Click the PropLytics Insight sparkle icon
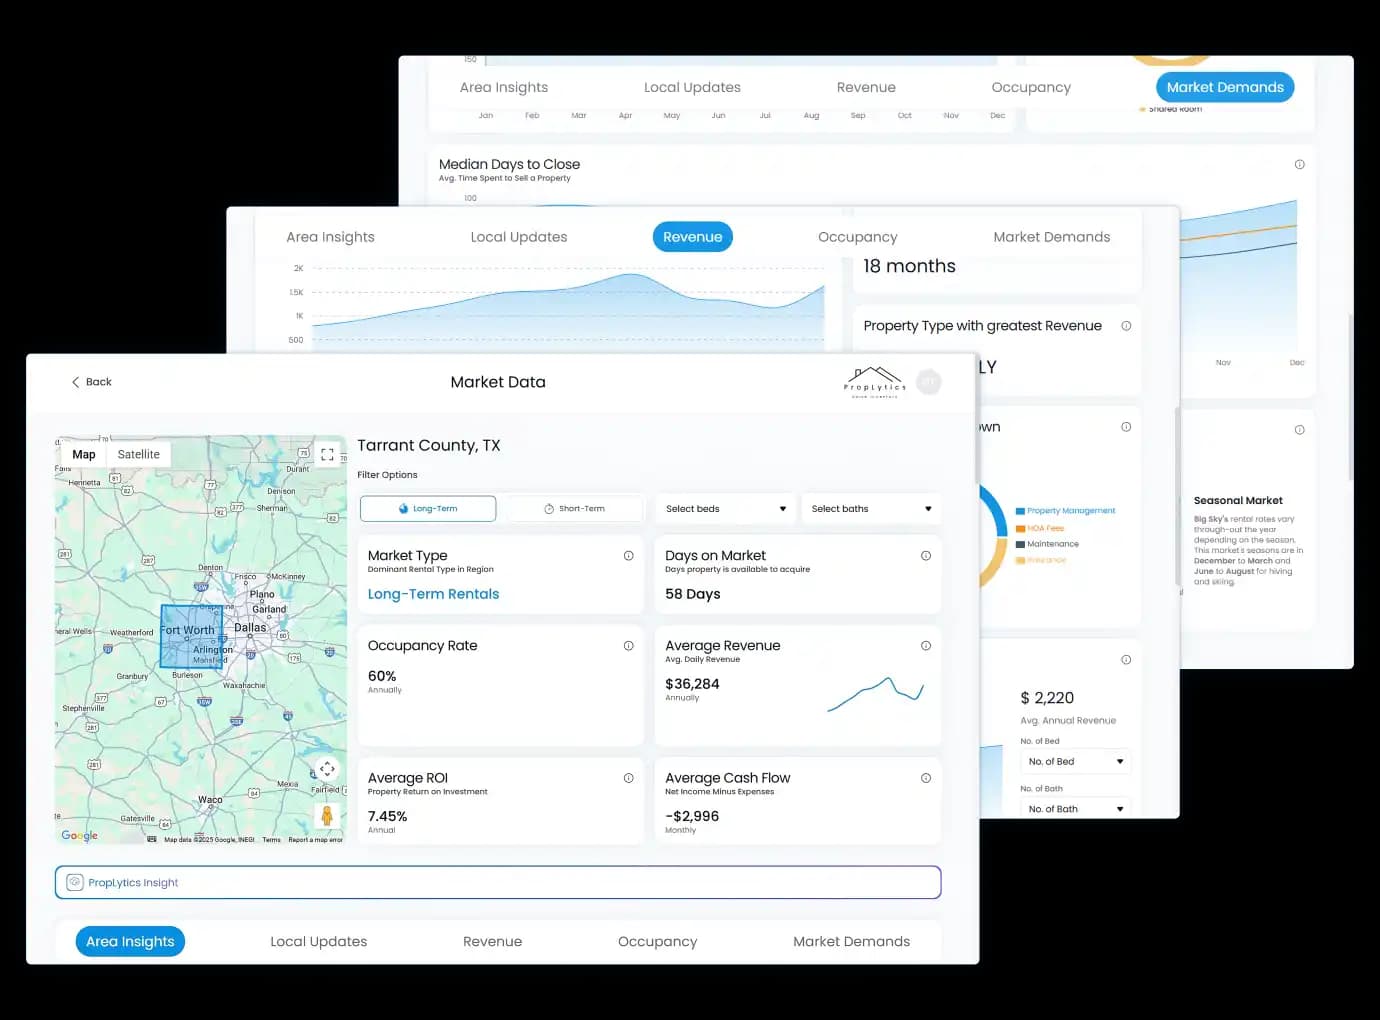 (x=75, y=882)
